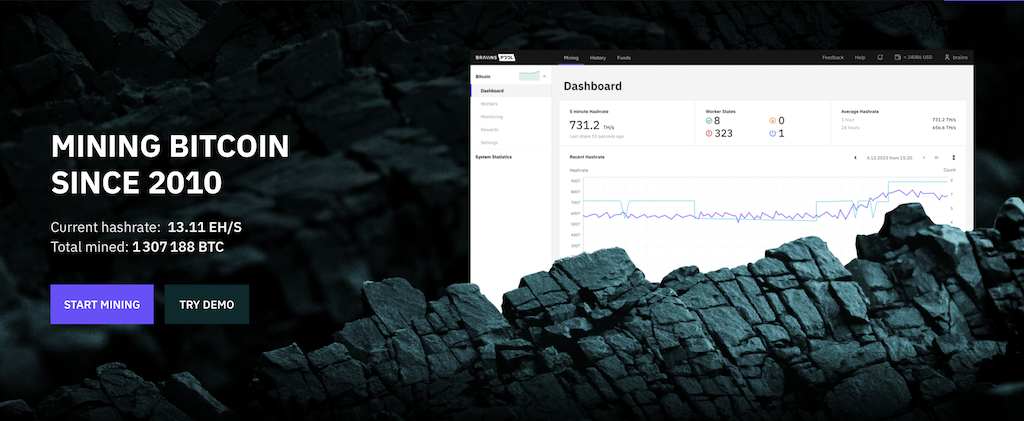This screenshot has width=1024, height=421.
Task: Open the brains user profile icon
Action: tap(947, 58)
